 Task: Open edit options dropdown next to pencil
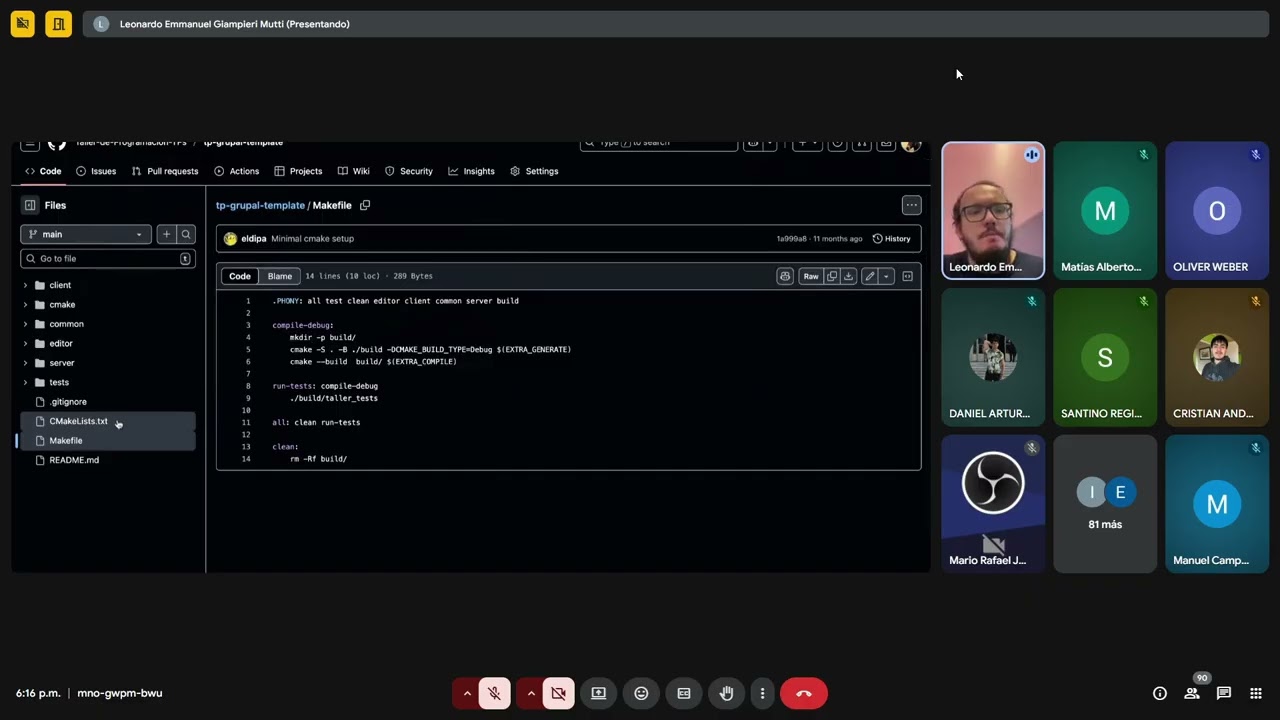coord(886,276)
